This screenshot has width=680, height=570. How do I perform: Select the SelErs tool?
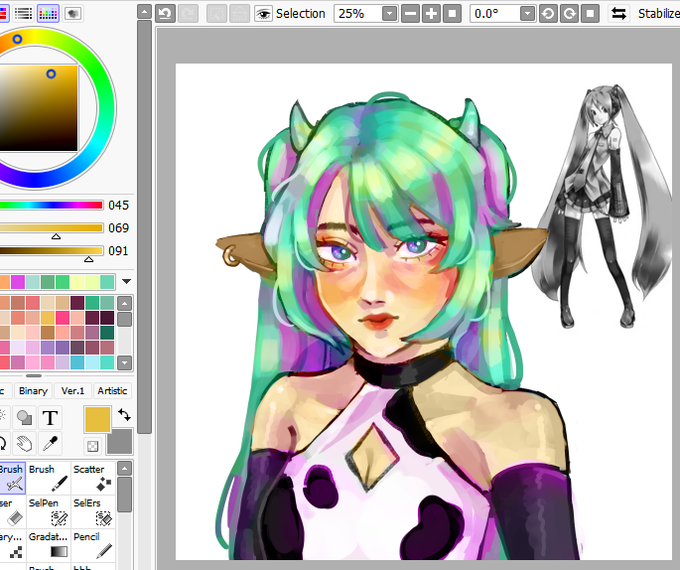93,512
